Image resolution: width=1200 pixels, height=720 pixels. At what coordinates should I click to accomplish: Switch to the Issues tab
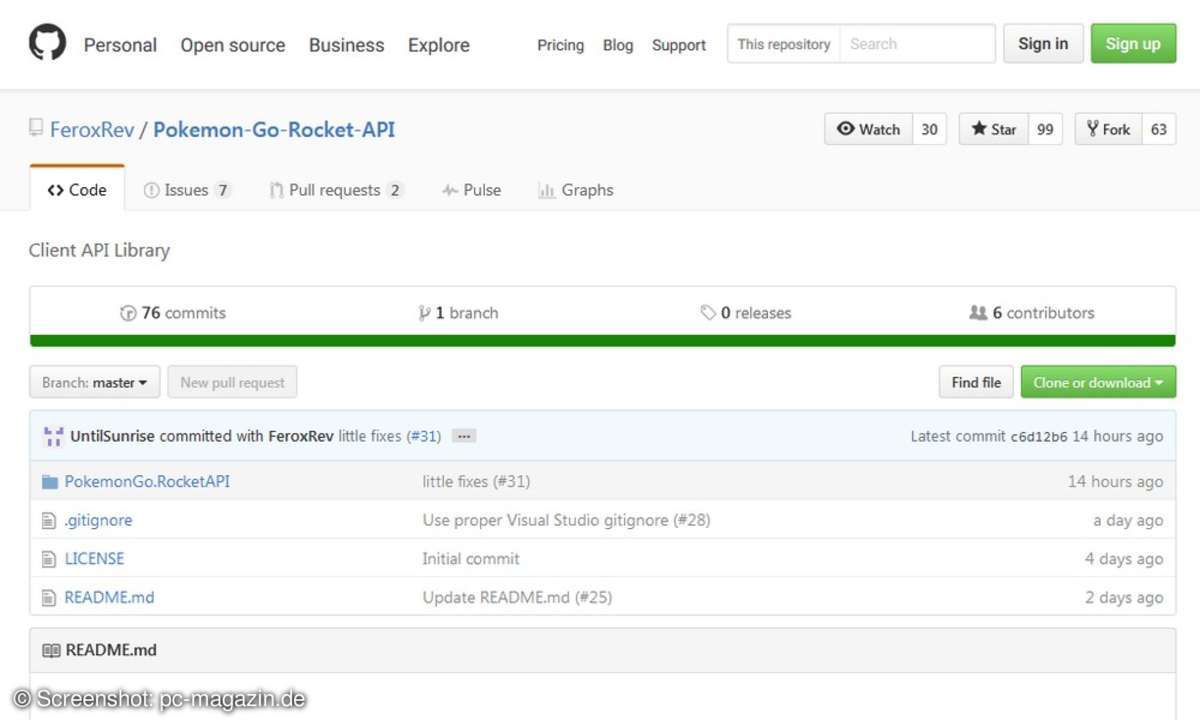187,190
